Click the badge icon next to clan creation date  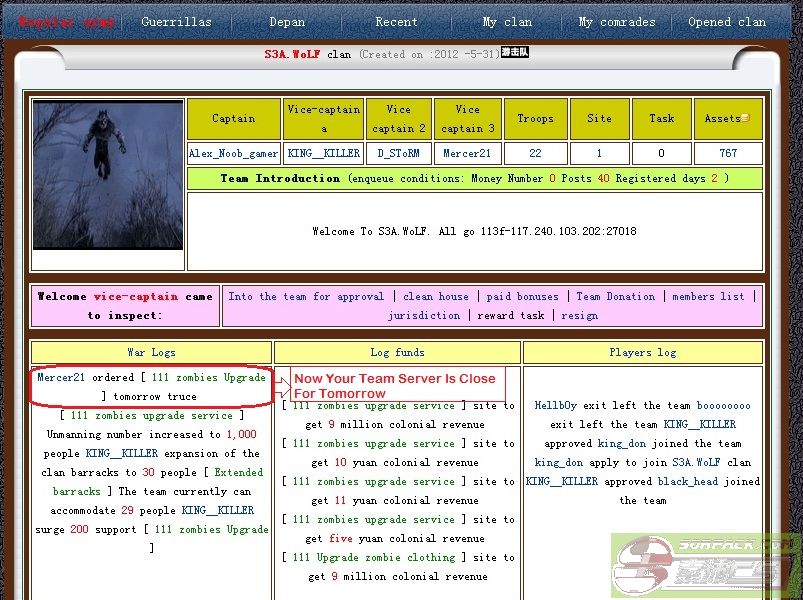pos(514,53)
